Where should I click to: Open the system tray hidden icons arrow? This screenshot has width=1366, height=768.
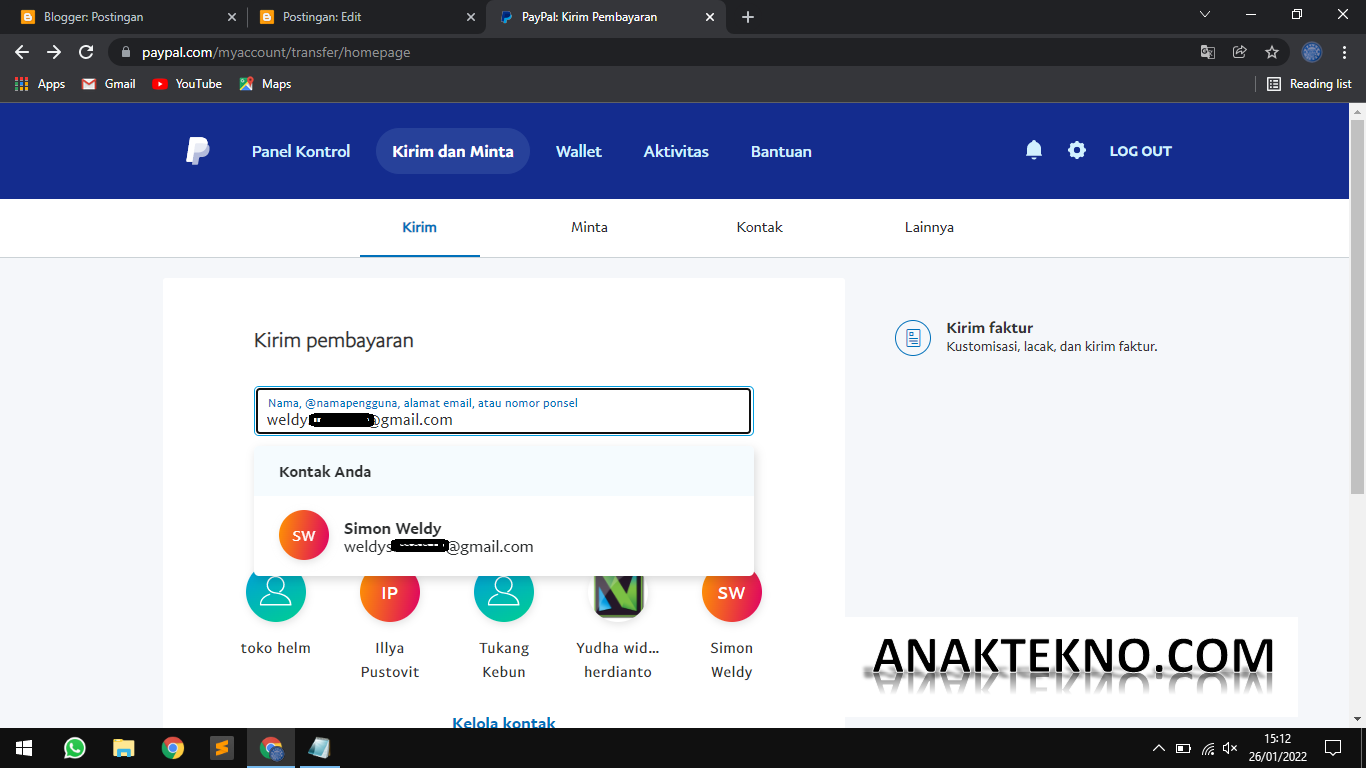point(1159,748)
